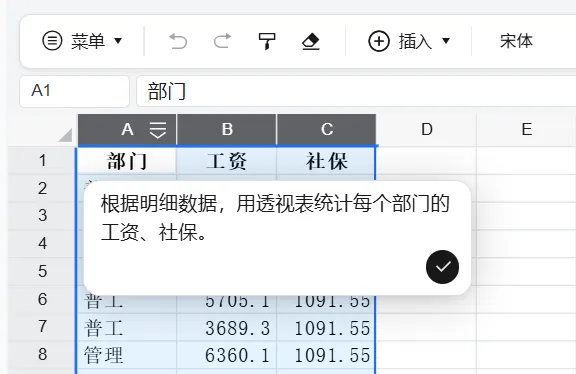576x374 pixels.
Task: Select row 3 header
Action: point(43,216)
